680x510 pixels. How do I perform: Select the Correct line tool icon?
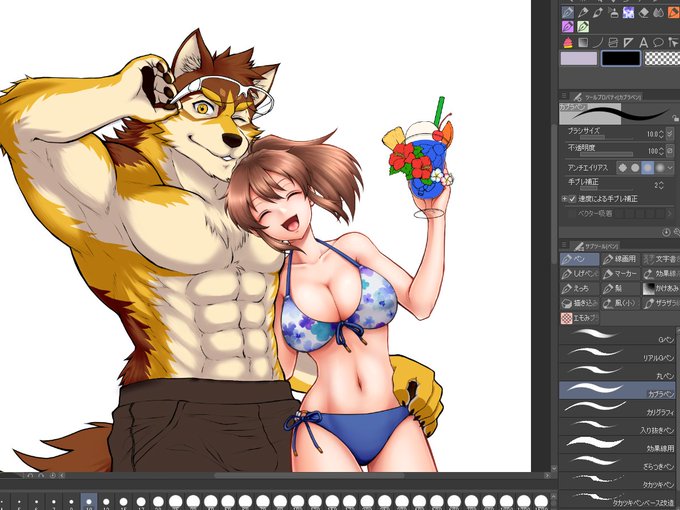[673, 42]
